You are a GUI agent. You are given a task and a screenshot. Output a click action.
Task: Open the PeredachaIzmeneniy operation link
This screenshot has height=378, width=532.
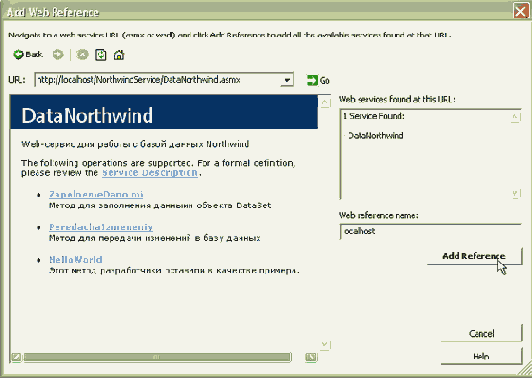coord(101,227)
